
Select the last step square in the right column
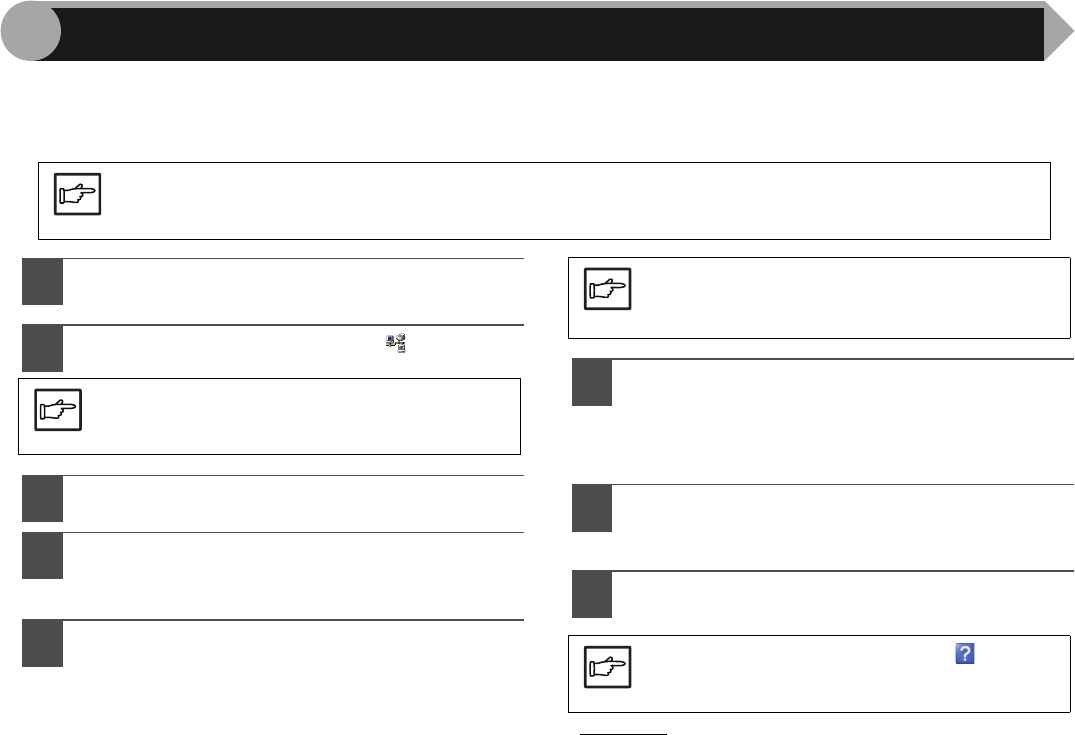tap(592, 595)
